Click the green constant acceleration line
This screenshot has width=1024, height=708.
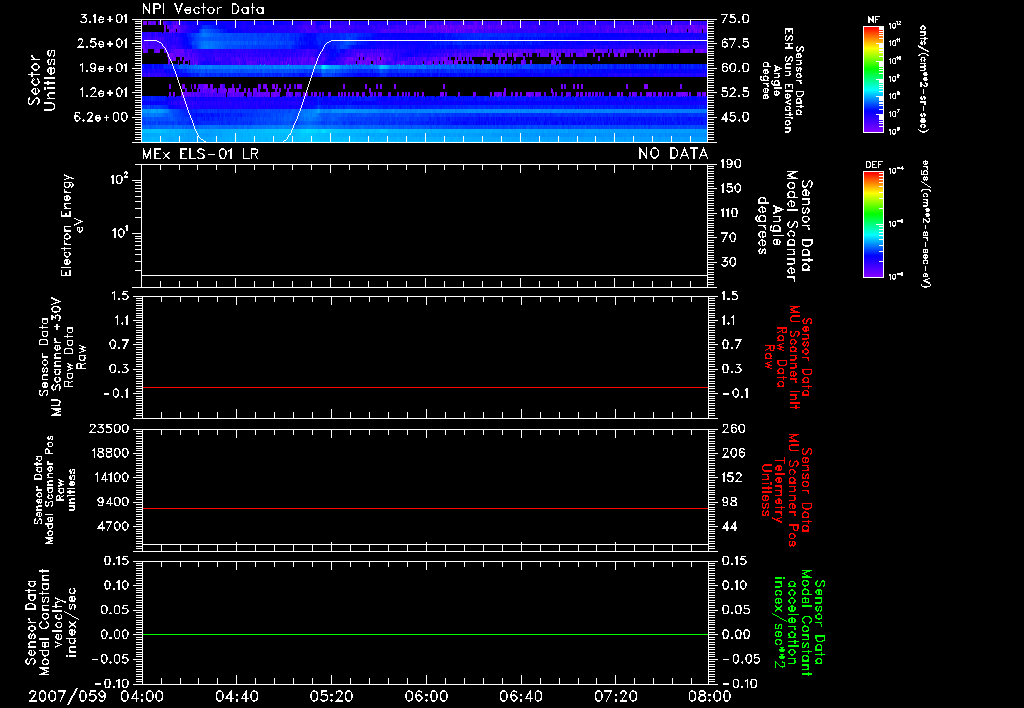click(424, 634)
